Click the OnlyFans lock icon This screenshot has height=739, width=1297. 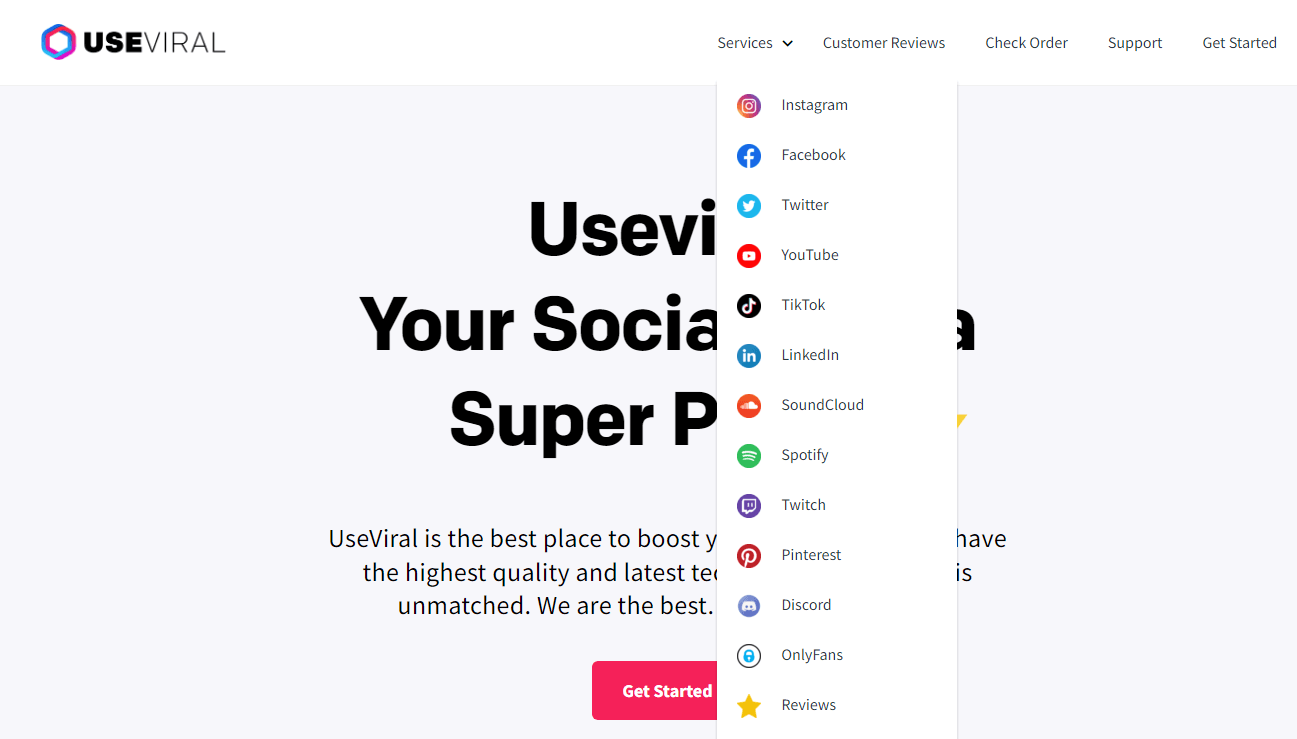pyautogui.click(x=749, y=655)
